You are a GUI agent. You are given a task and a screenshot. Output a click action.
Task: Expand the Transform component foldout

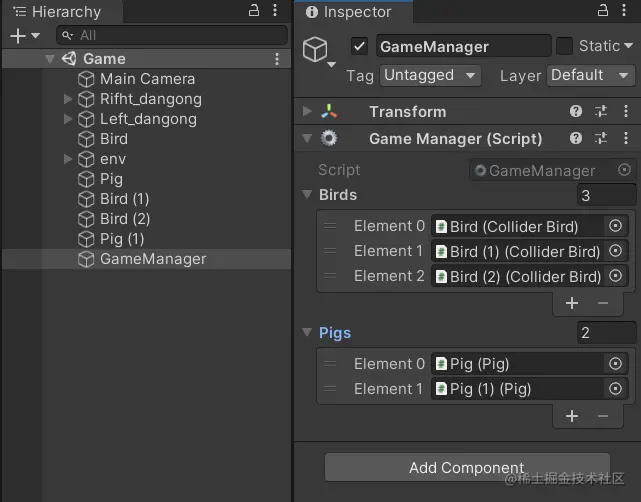click(307, 111)
